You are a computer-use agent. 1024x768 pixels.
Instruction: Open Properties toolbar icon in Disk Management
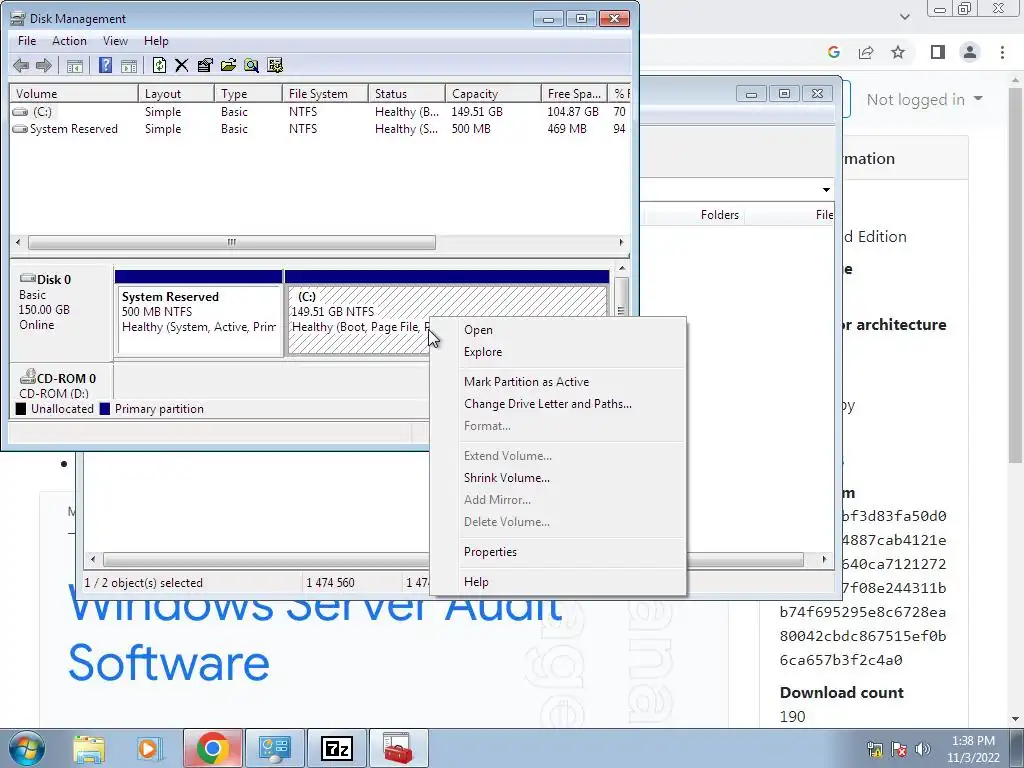(205, 65)
